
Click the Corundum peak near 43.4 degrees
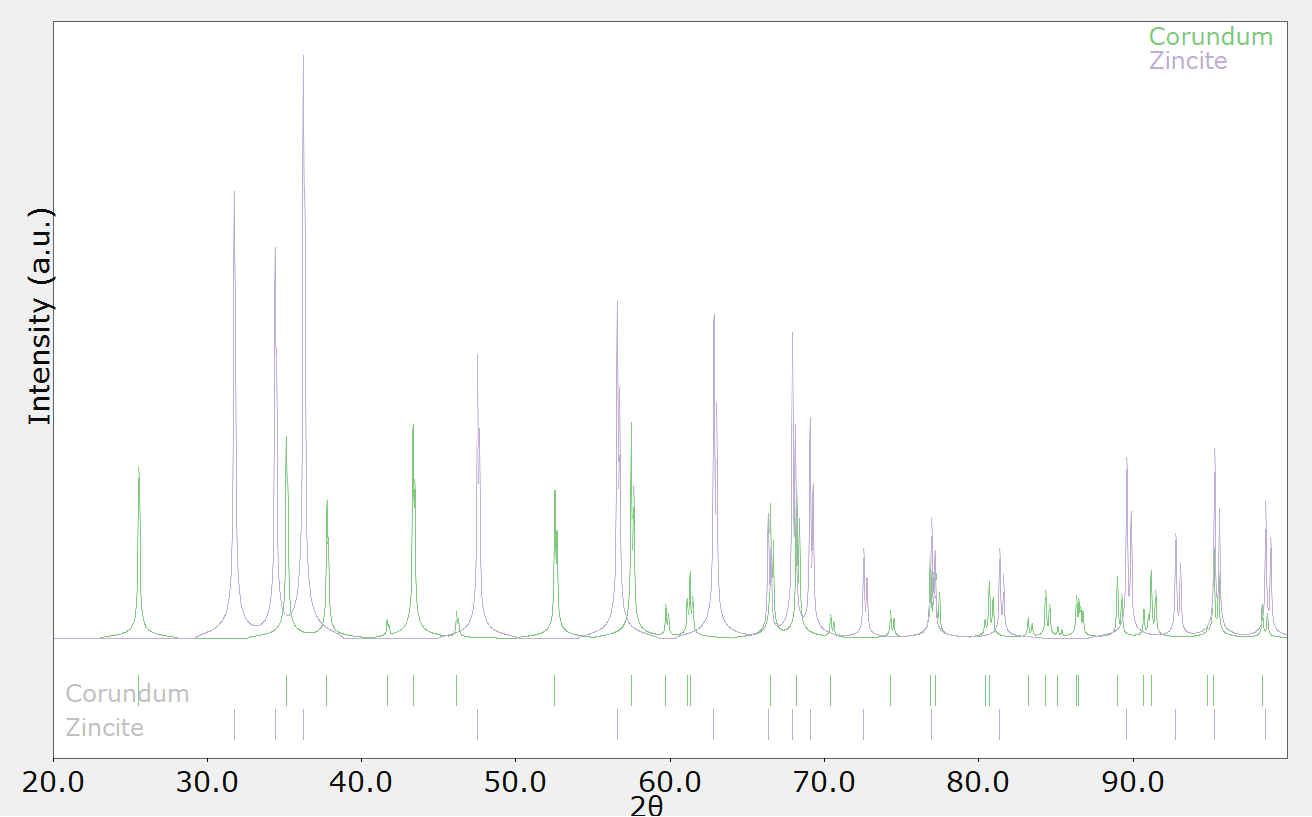point(413,426)
